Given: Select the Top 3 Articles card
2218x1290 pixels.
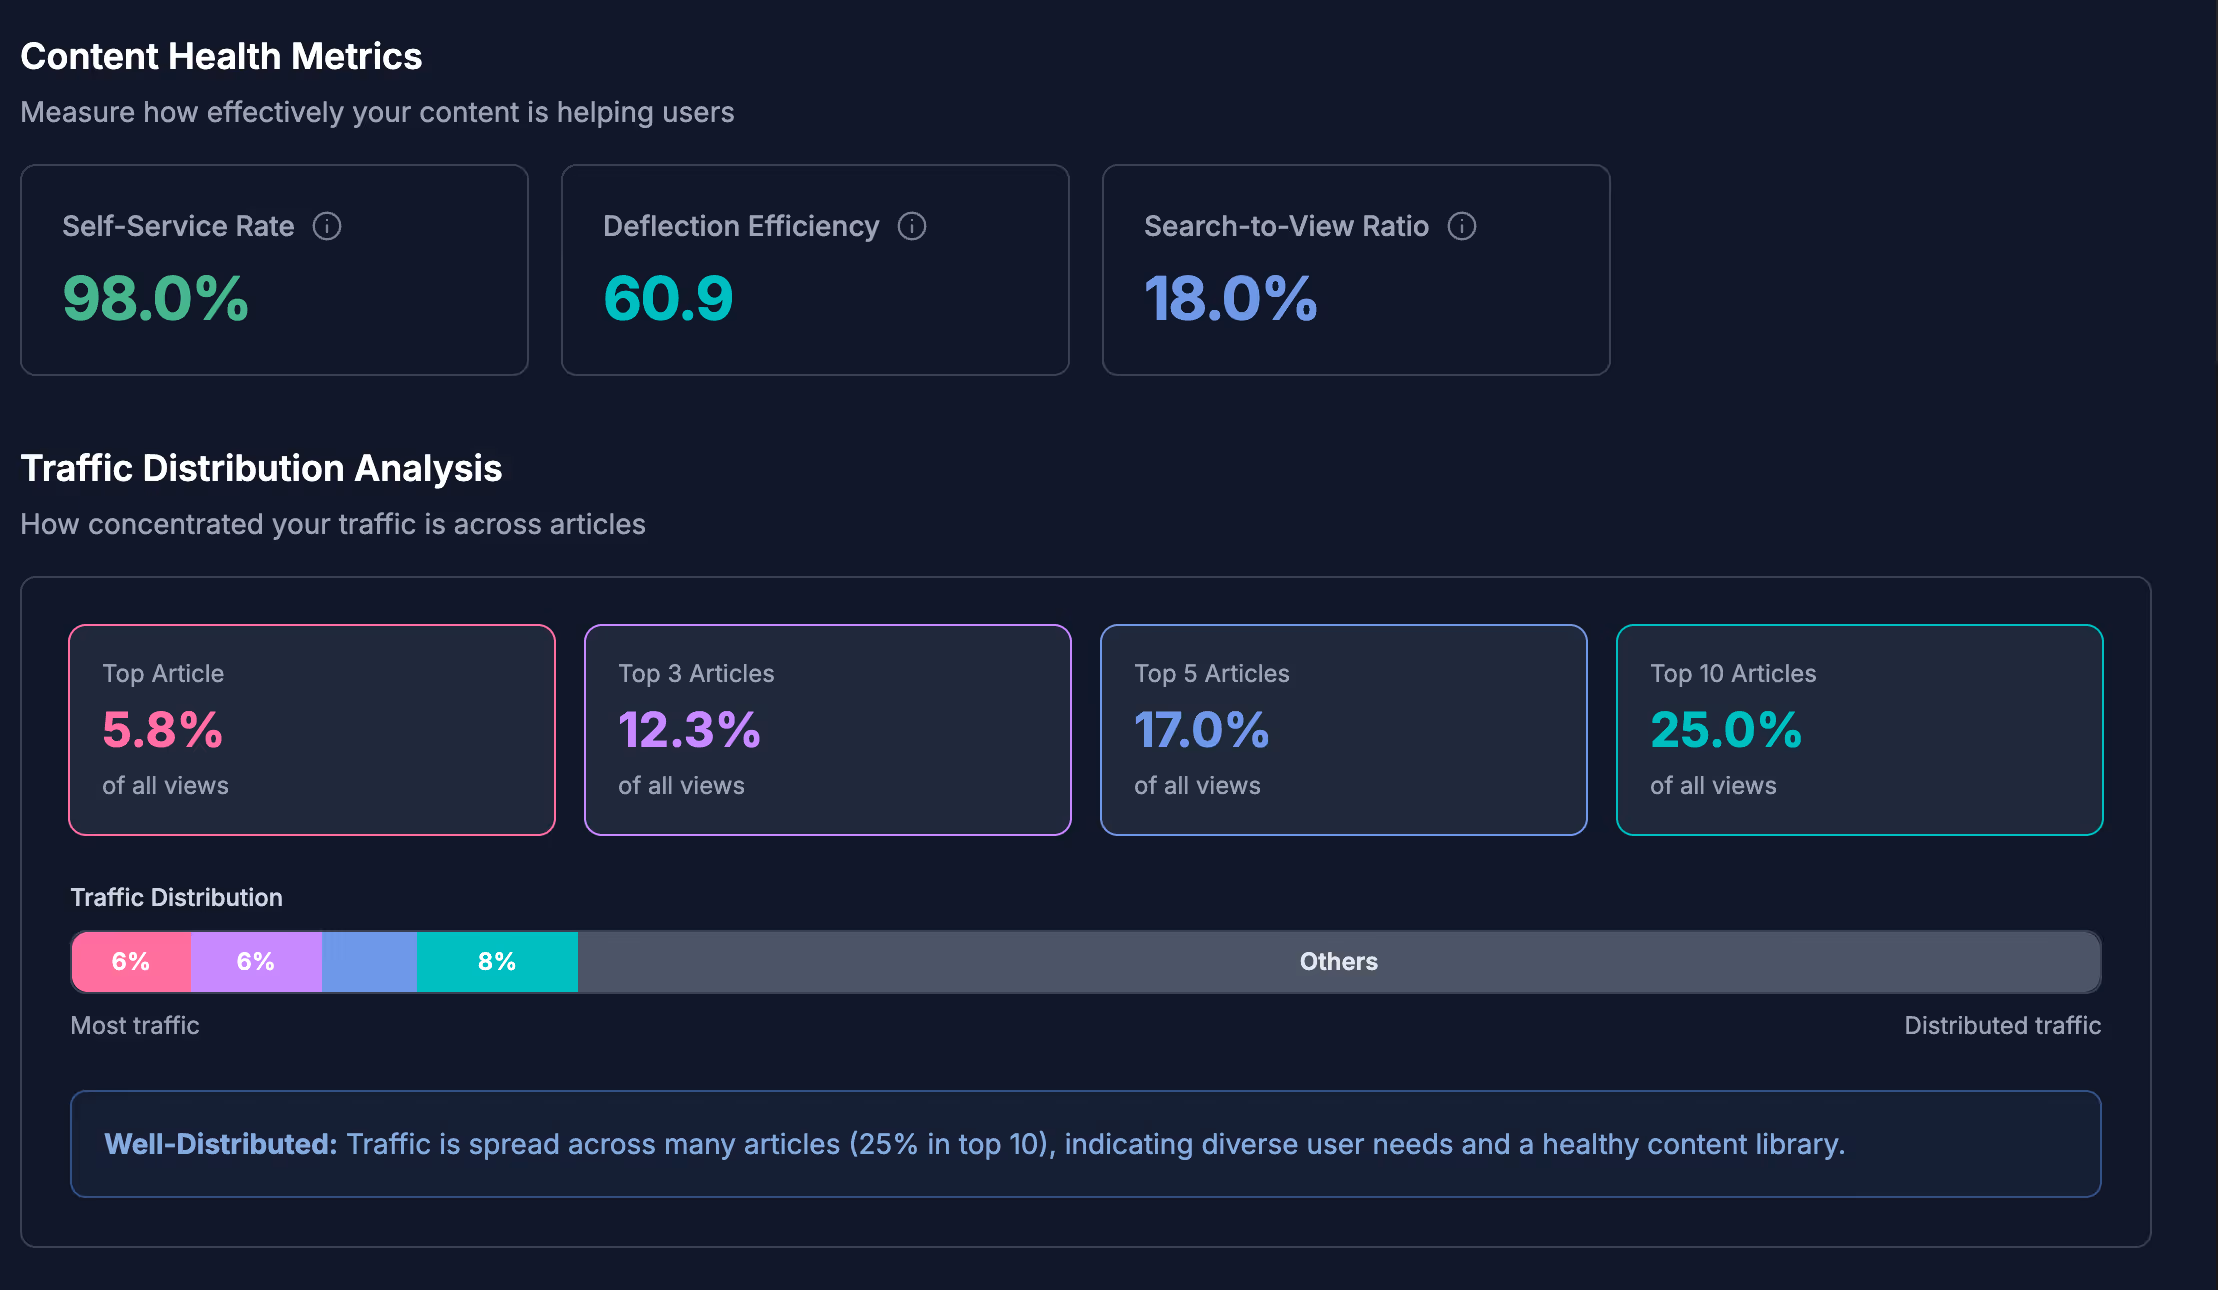Looking at the screenshot, I should click(x=827, y=730).
